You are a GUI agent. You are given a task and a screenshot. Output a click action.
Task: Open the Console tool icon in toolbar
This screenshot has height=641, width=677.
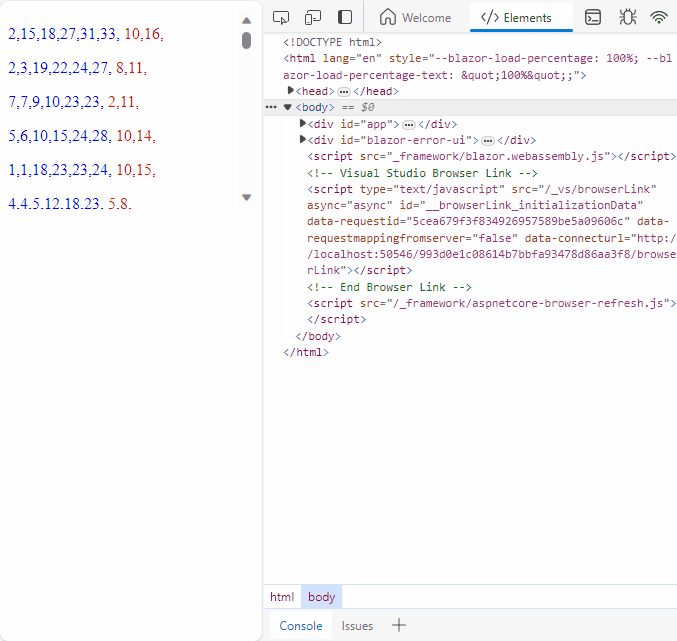593,17
